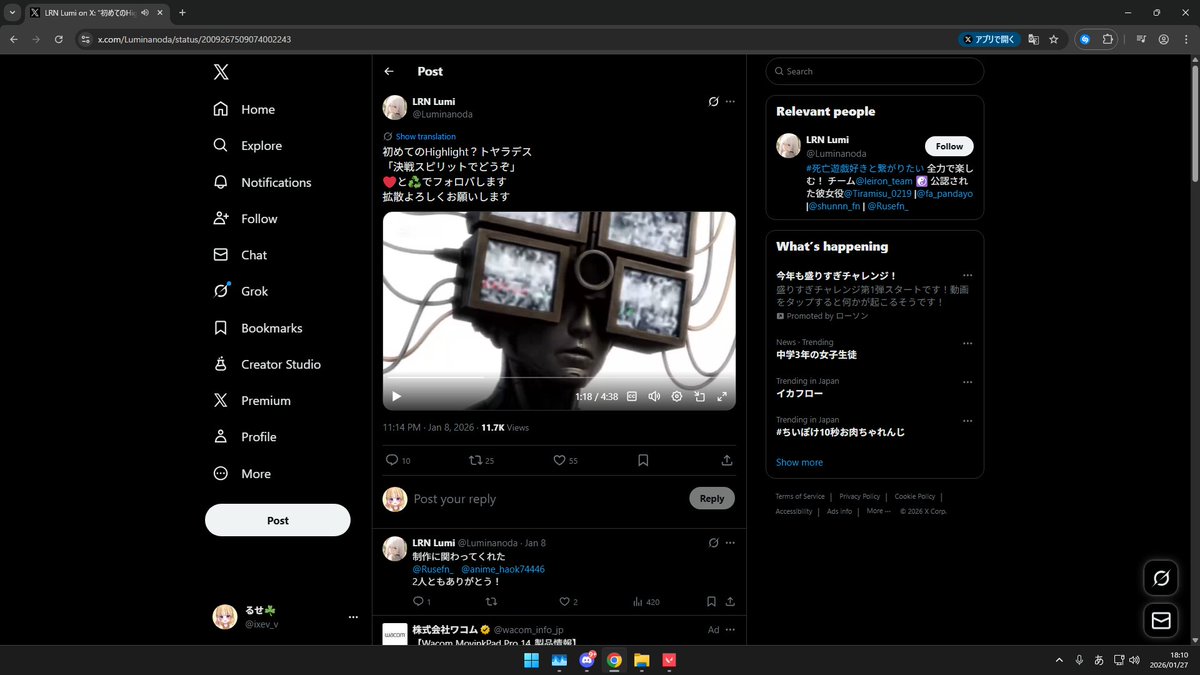View analytics showing 420 on the reply
The image size is (1200, 675).
[x=642, y=601]
